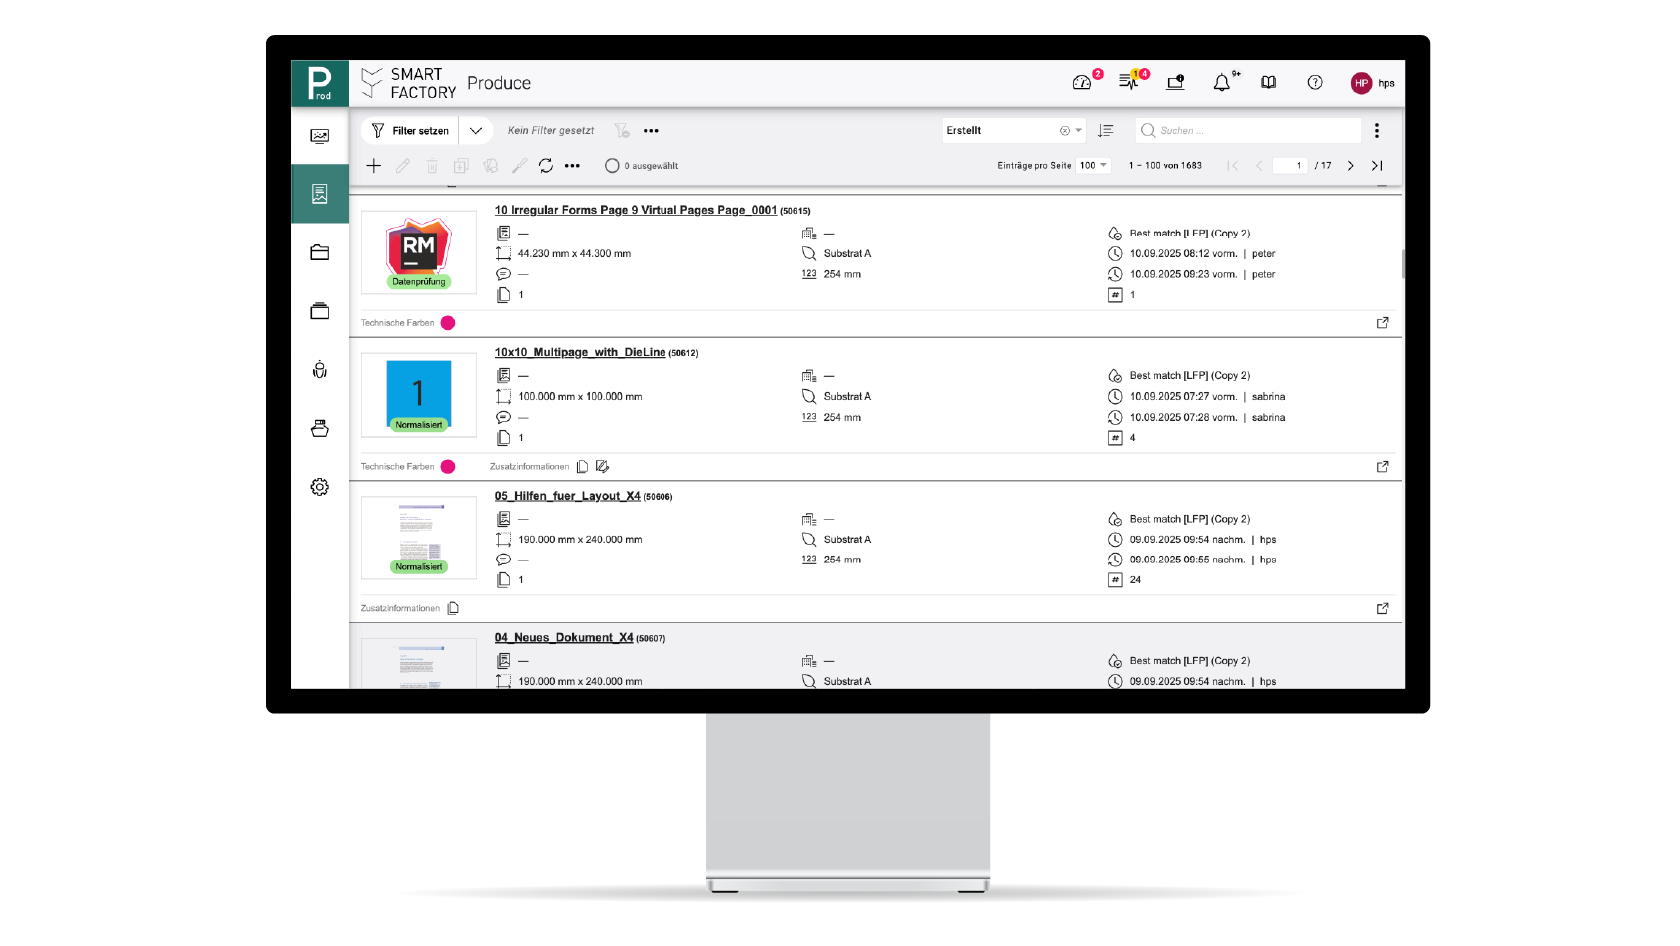Refresh the article list
The width and height of the screenshot is (1680, 946).
(546, 166)
